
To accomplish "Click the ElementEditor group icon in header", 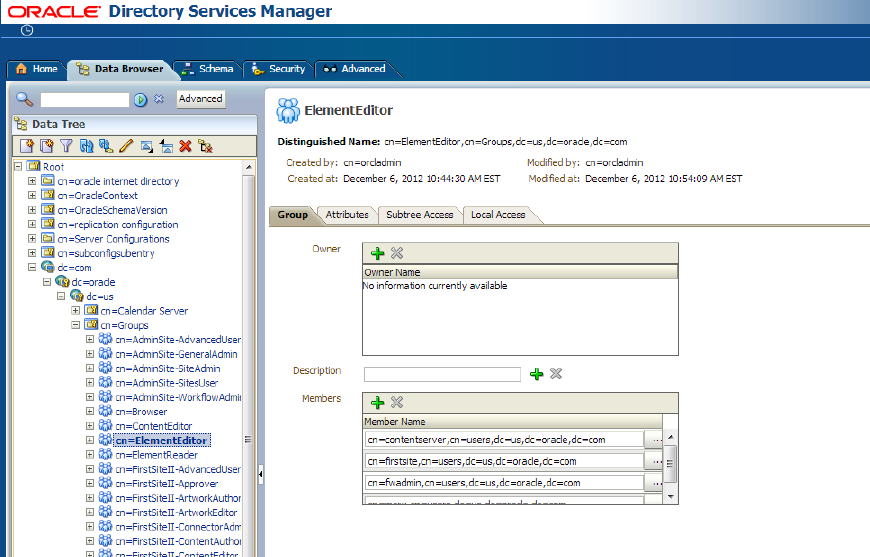I will click(x=288, y=110).
